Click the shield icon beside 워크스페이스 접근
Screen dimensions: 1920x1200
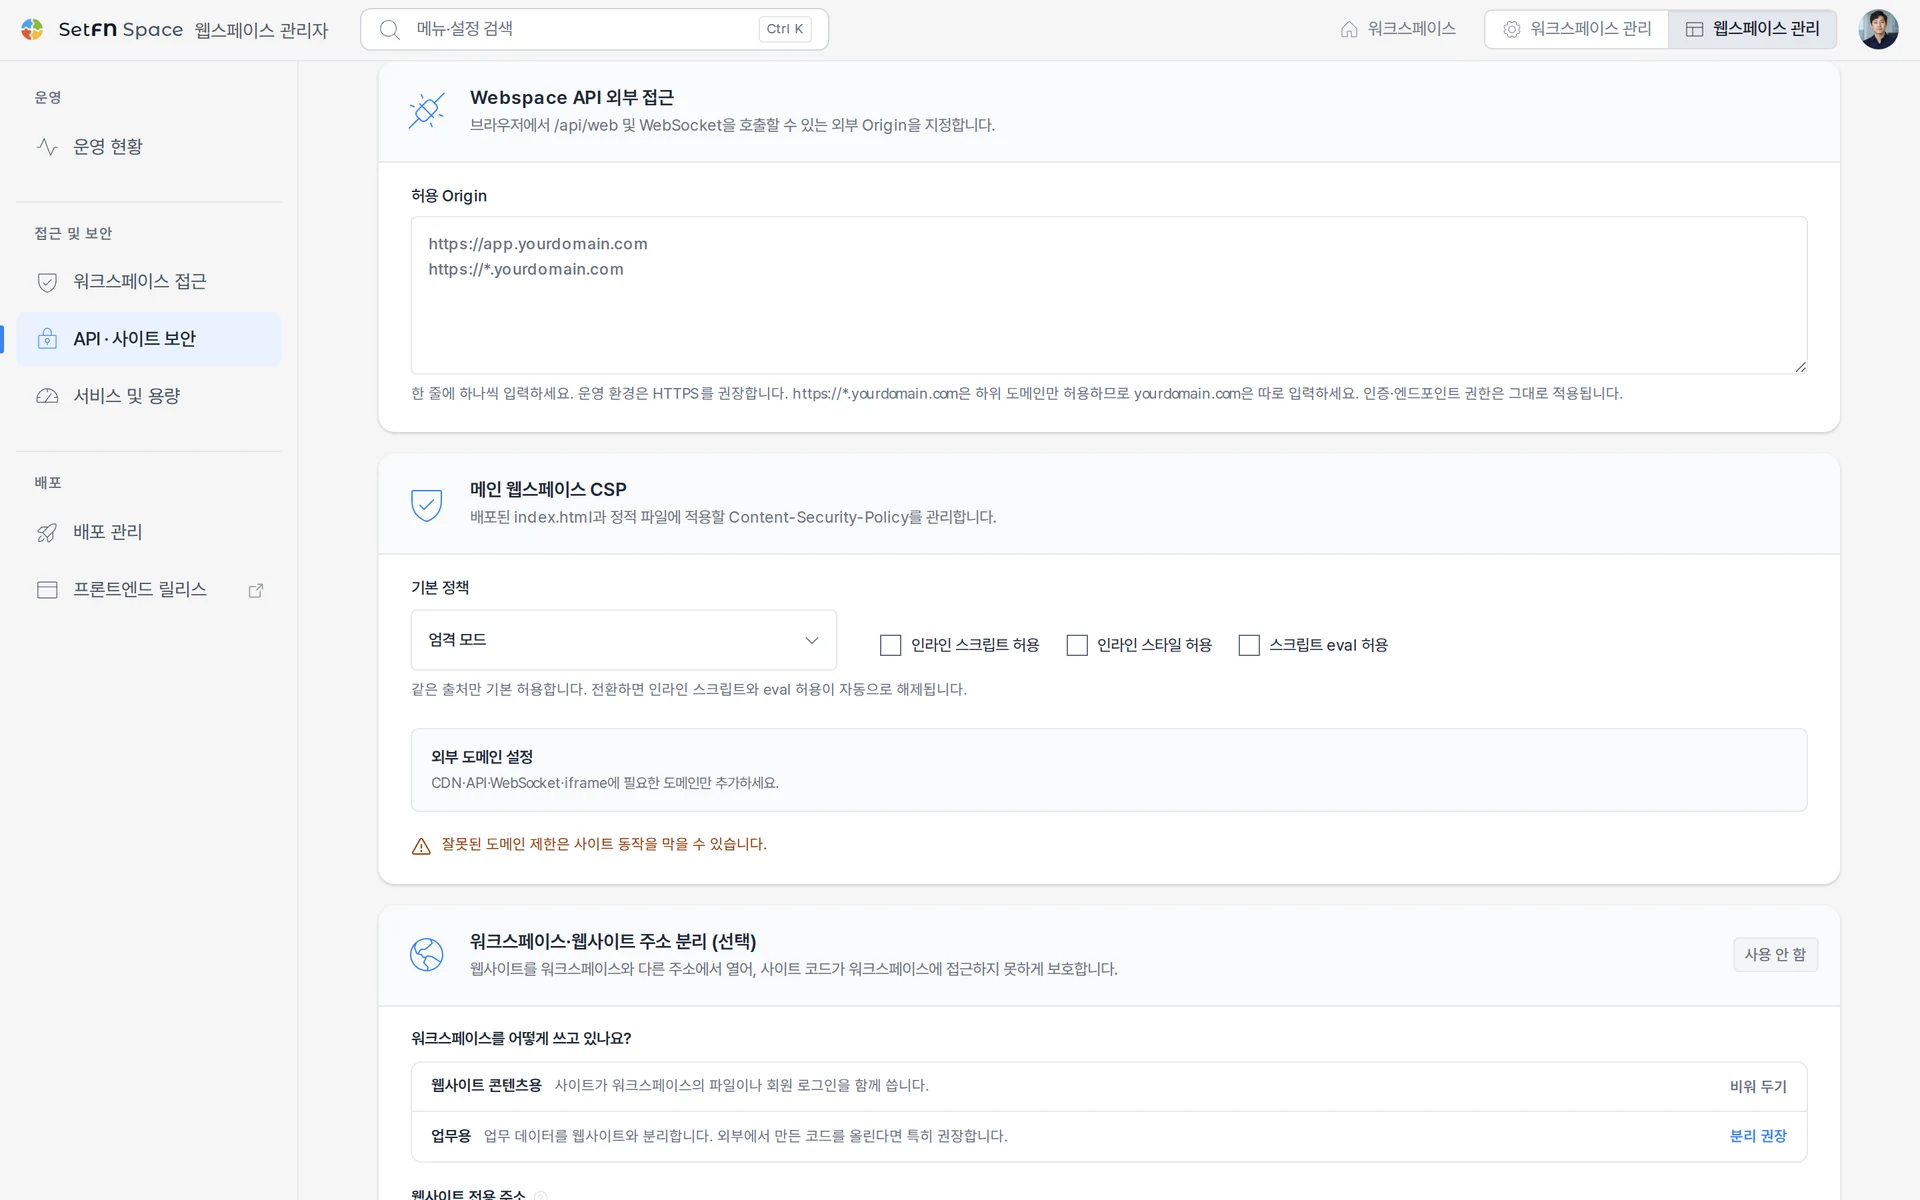[x=47, y=282]
